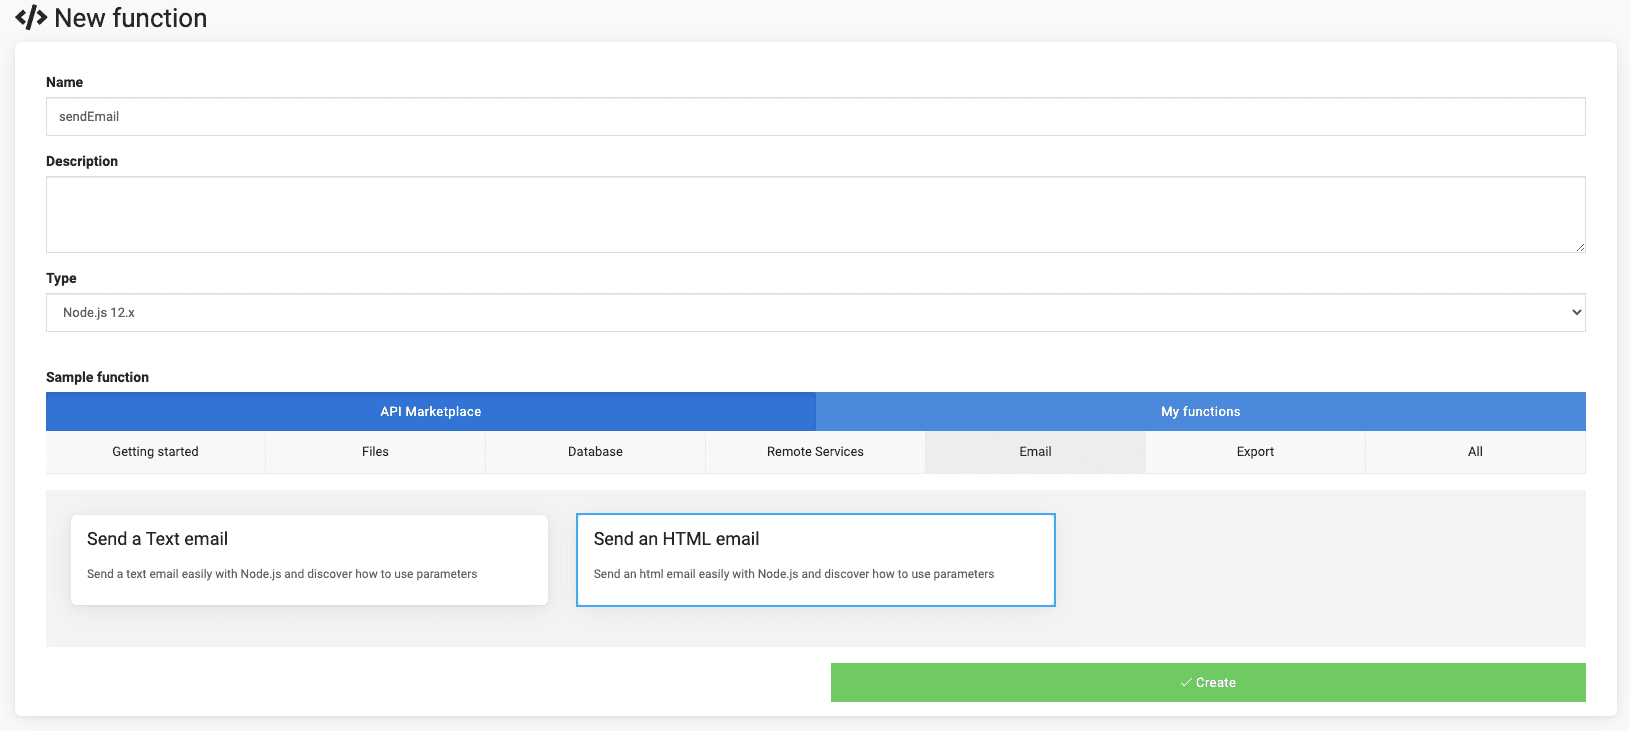Click the 'Send an html email easily' description text
1630x731 pixels.
(x=794, y=574)
